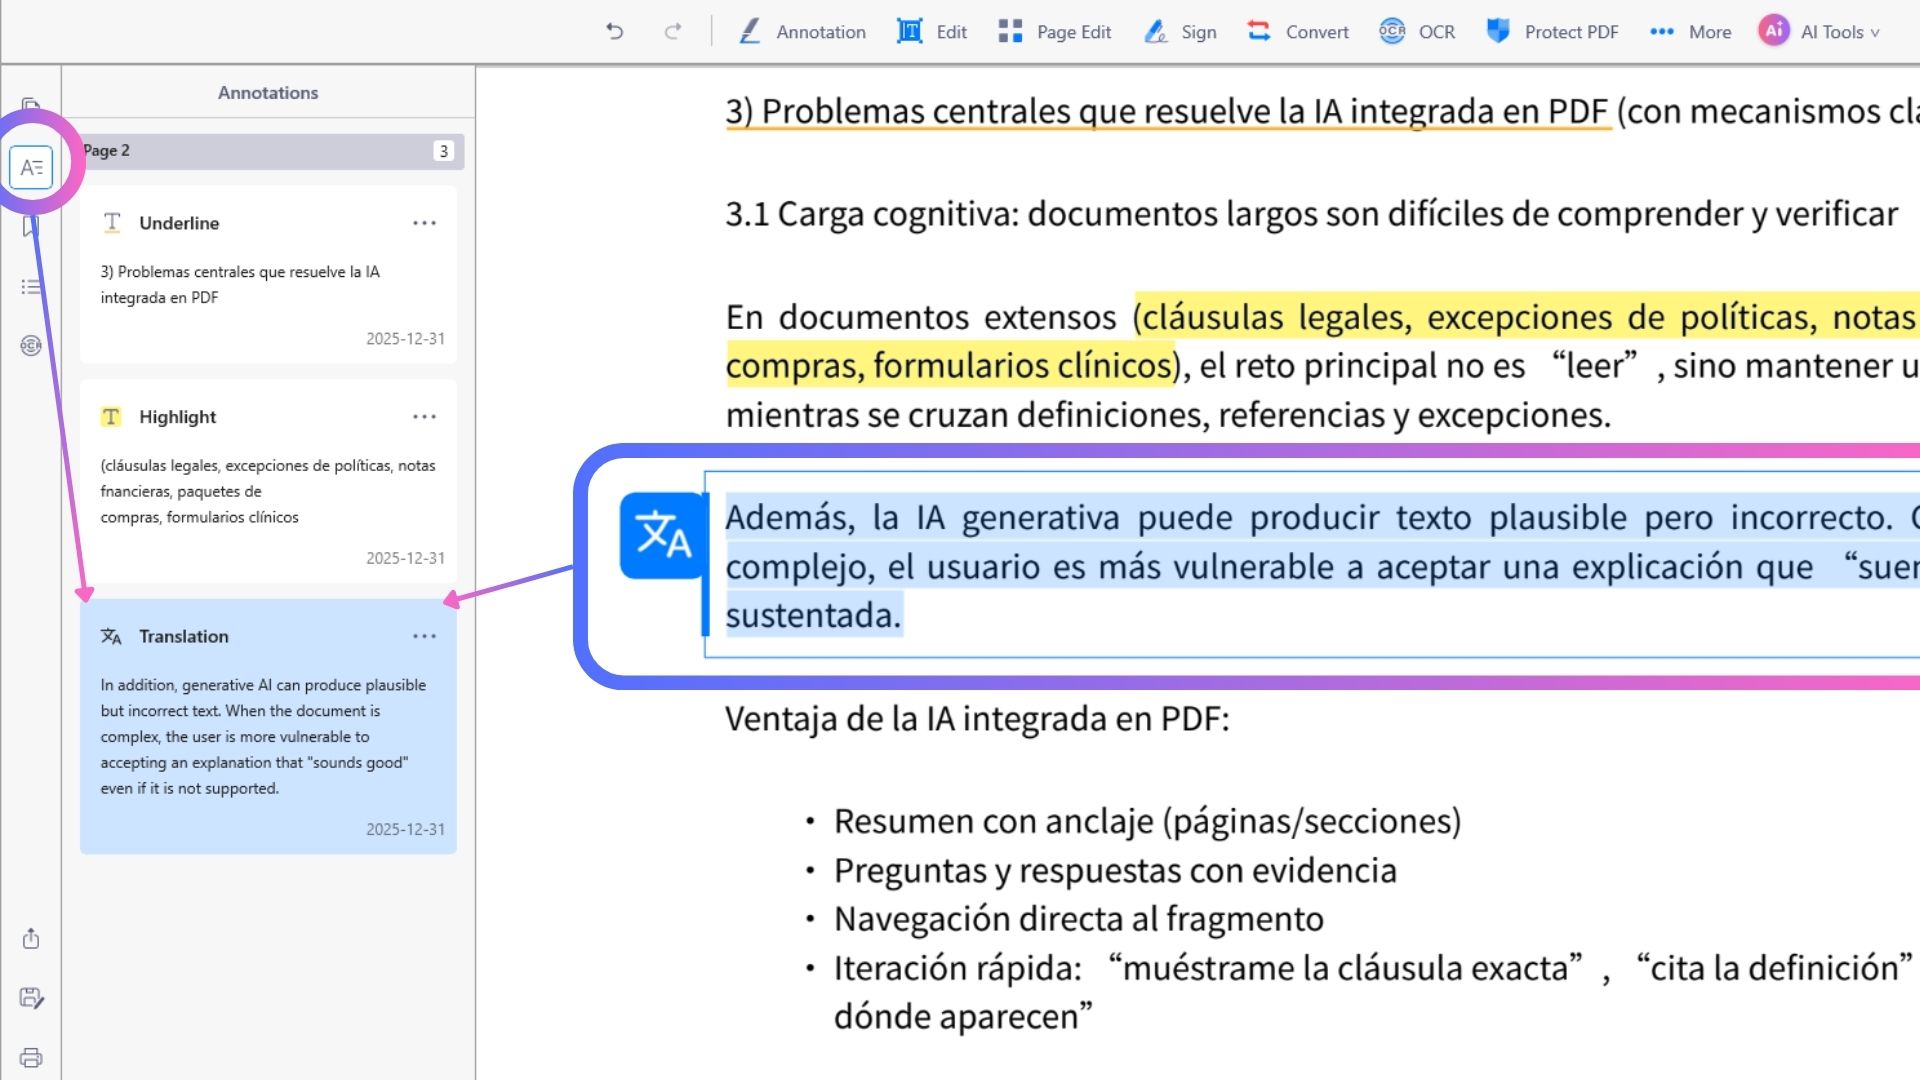Viewport: 1920px width, 1080px height.
Task: Open the Edit toolbar tab
Action: (x=932, y=32)
